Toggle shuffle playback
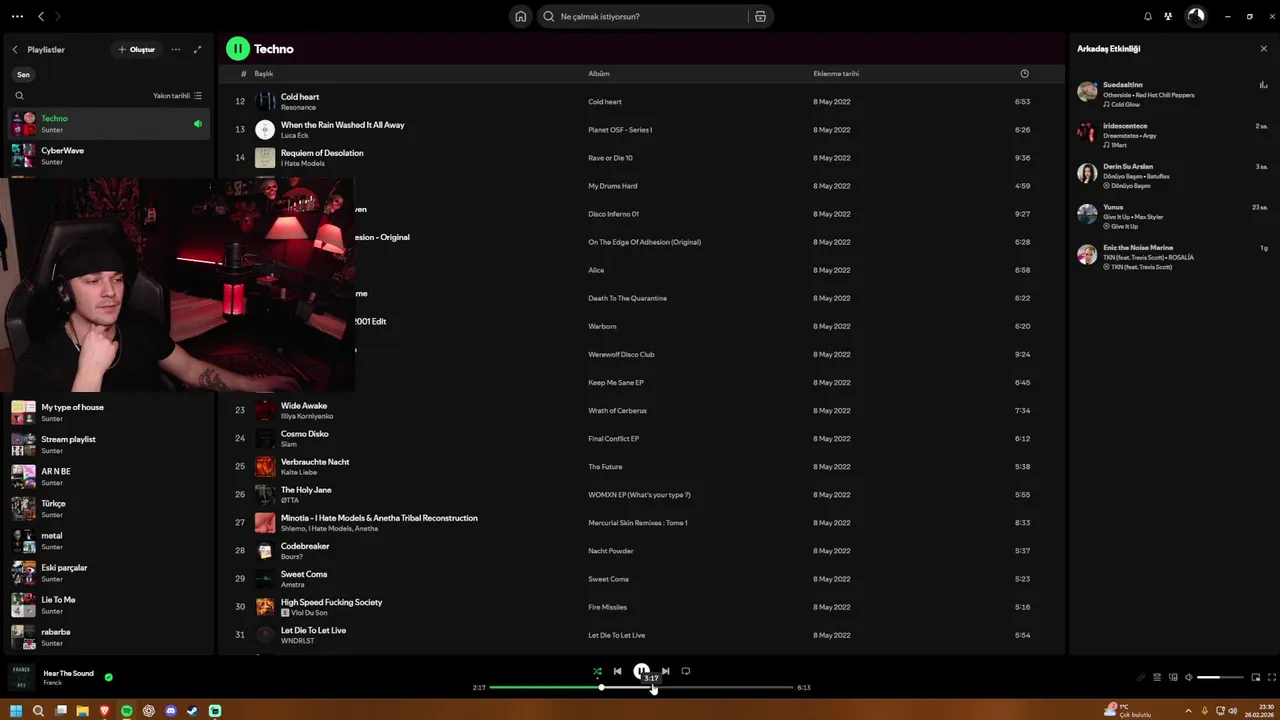This screenshot has width=1280, height=720. (597, 672)
